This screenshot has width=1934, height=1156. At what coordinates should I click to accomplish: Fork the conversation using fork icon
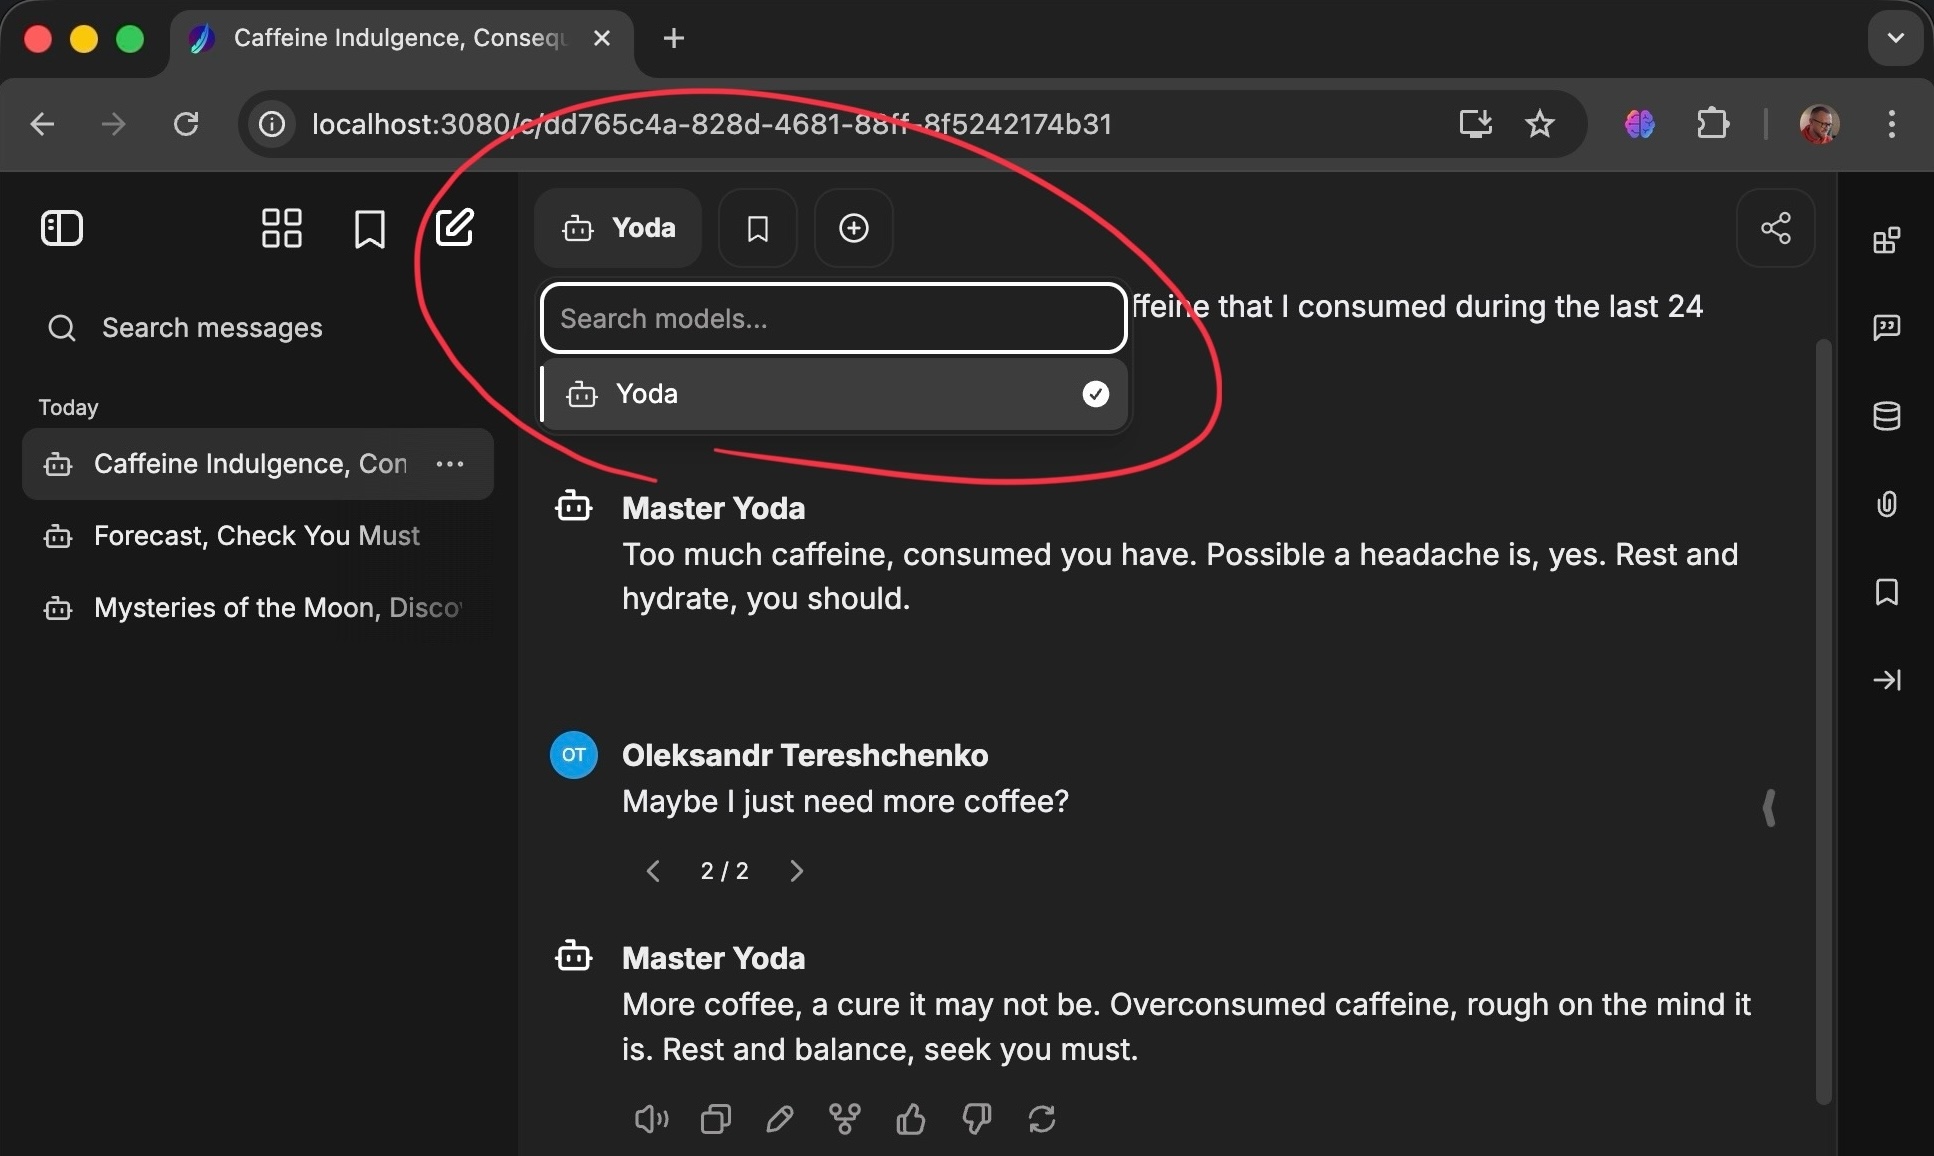845,1118
